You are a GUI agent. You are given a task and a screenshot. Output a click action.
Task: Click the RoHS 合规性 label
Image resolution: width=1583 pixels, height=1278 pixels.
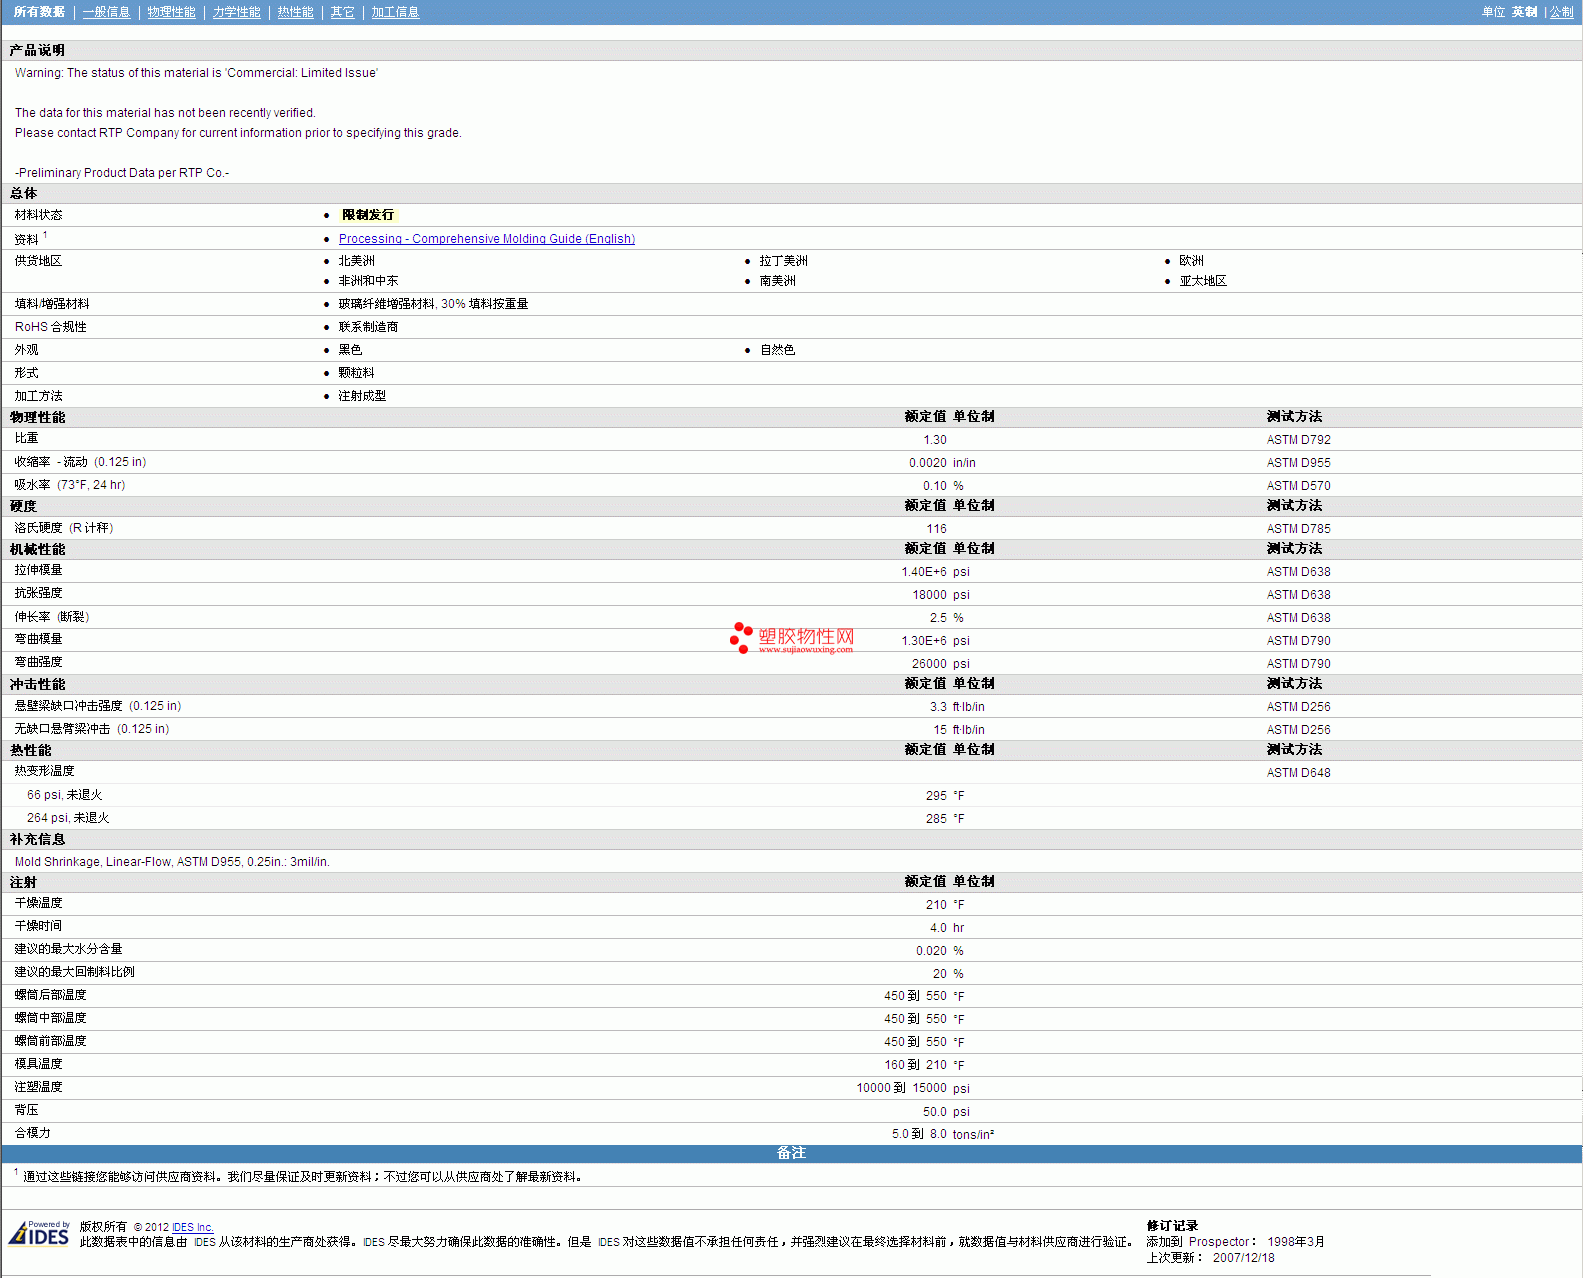(x=50, y=327)
